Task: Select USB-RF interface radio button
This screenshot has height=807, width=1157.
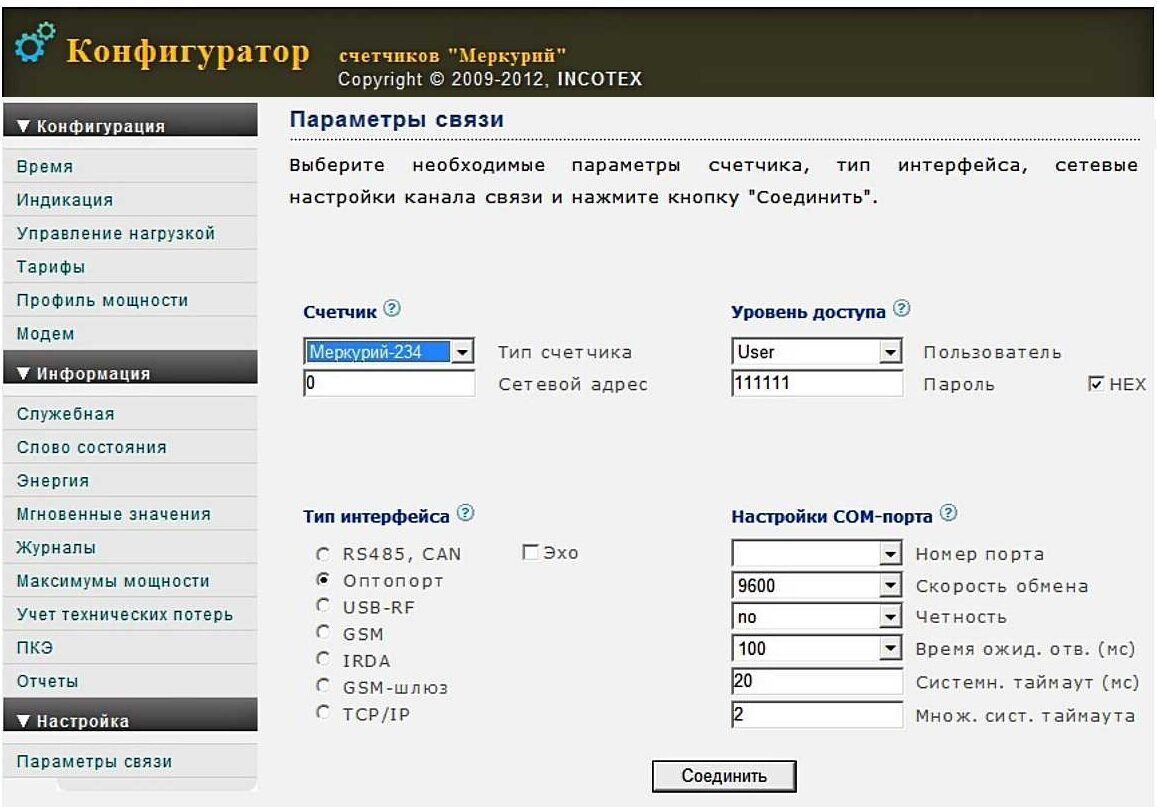Action: [x=322, y=606]
